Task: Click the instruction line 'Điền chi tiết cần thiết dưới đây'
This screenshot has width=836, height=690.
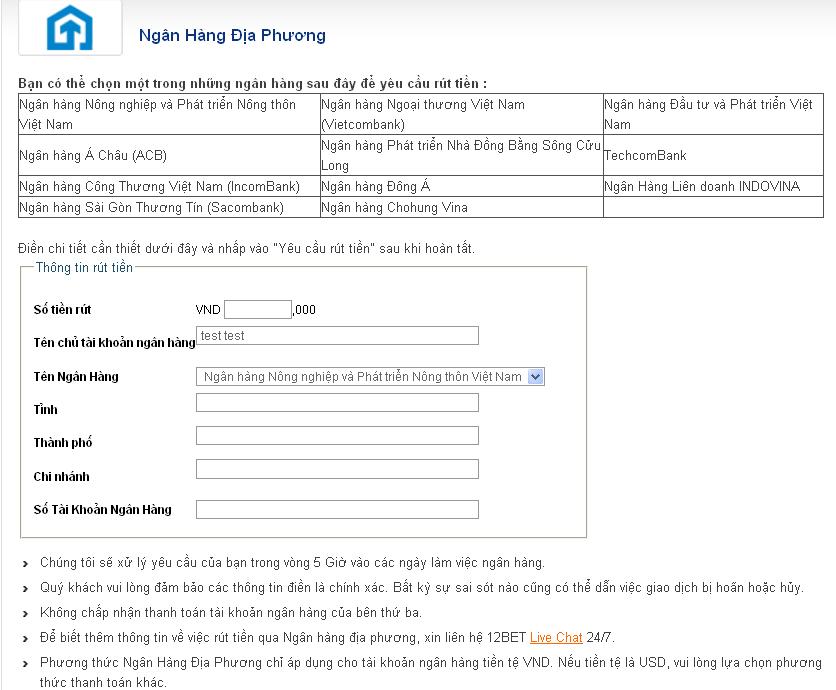Action: coord(246,248)
